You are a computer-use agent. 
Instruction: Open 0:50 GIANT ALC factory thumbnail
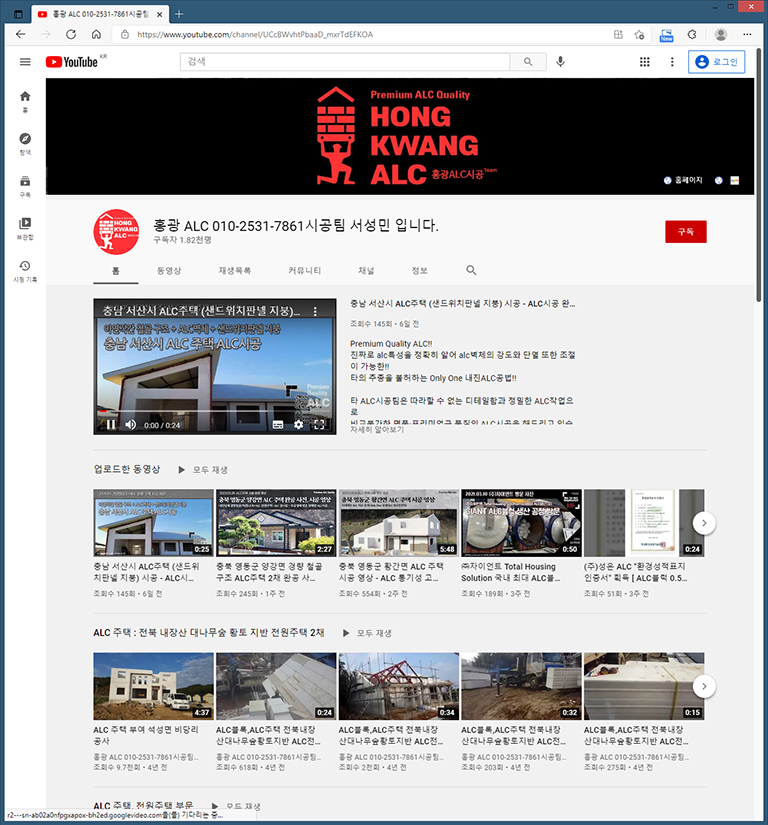(521, 523)
